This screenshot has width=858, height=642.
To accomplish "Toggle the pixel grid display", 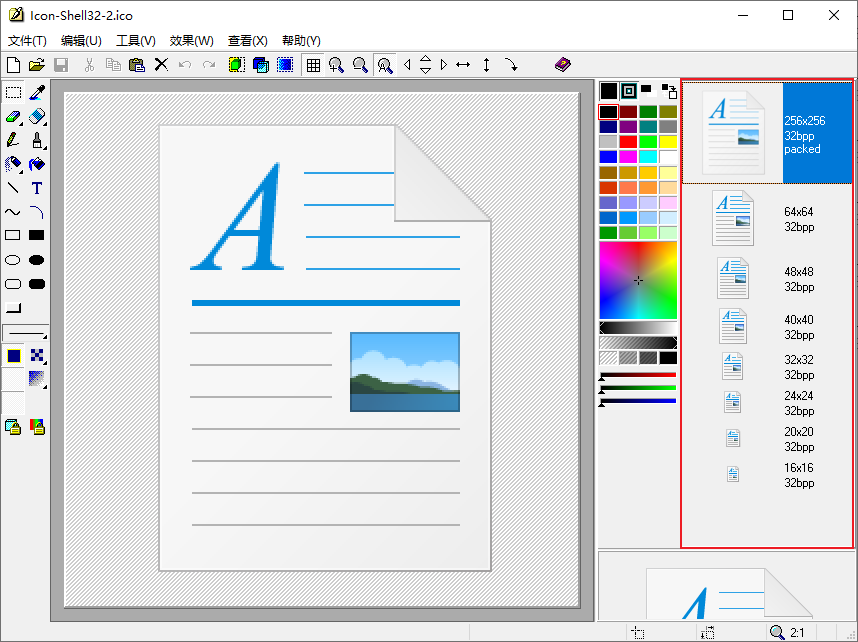I will tap(313, 65).
